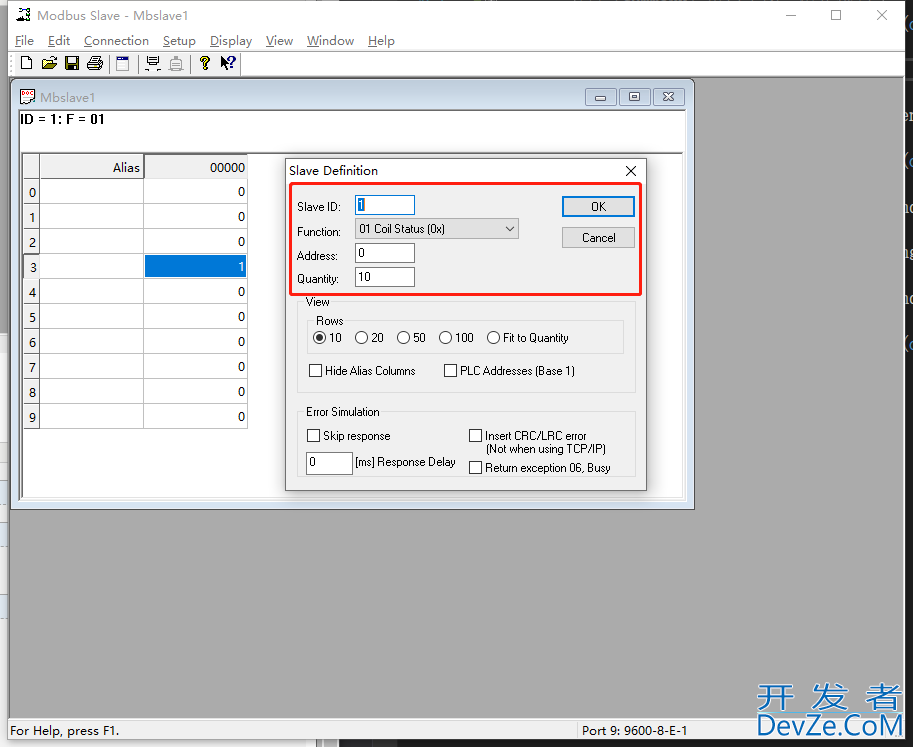Click the Mbslave1 child window document icon
The image size is (913, 747).
click(x=27, y=97)
